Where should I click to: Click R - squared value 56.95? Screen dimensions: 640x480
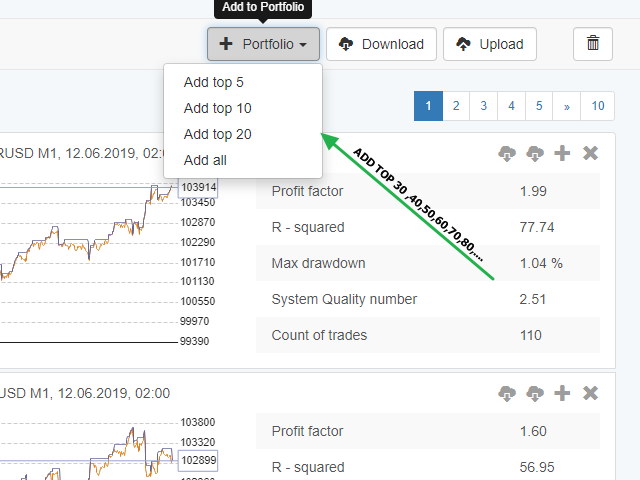[x=537, y=467]
